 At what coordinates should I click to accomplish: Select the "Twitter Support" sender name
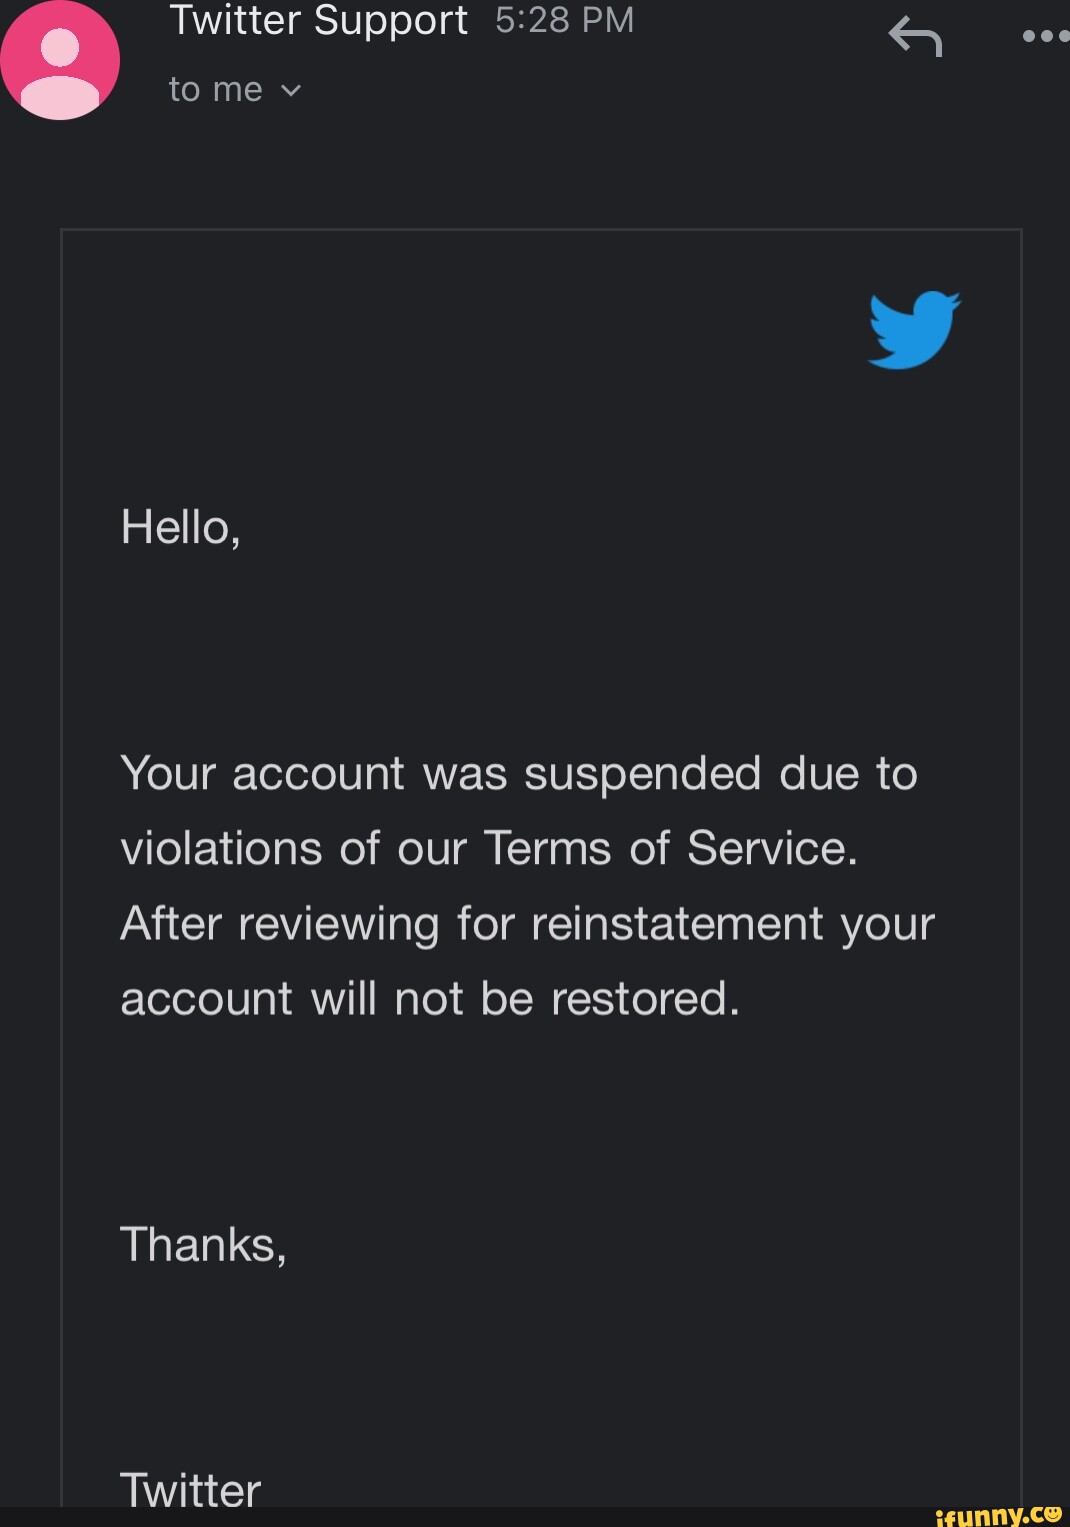pos(318,21)
